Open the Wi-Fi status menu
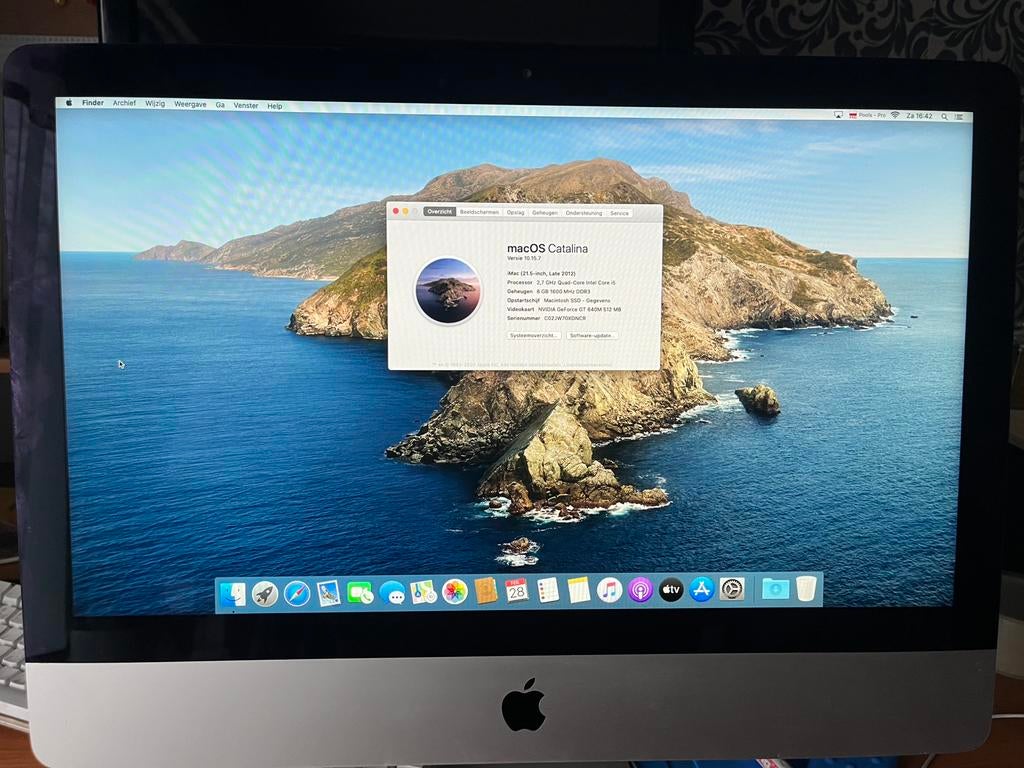This screenshot has height=768, width=1024. (x=895, y=115)
